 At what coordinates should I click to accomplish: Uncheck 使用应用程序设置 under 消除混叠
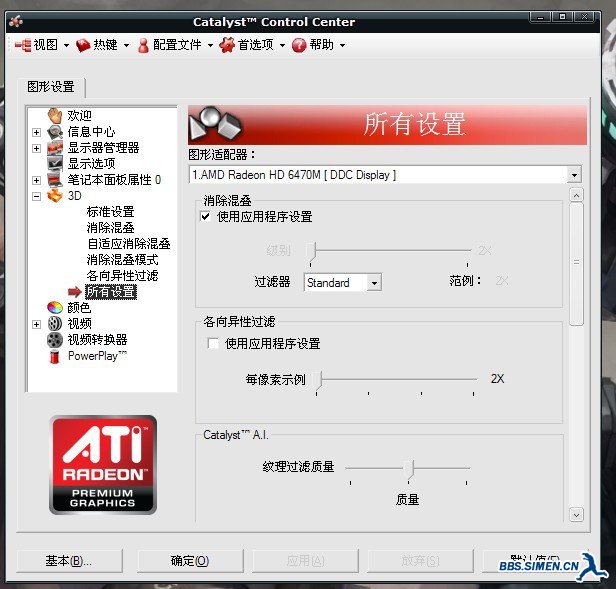(205, 217)
